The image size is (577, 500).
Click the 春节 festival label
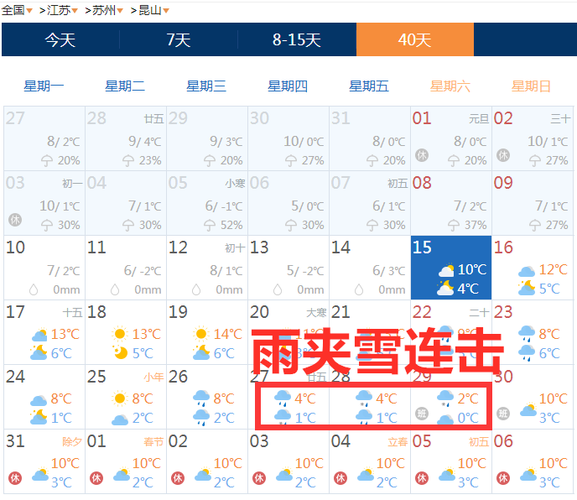point(153,441)
